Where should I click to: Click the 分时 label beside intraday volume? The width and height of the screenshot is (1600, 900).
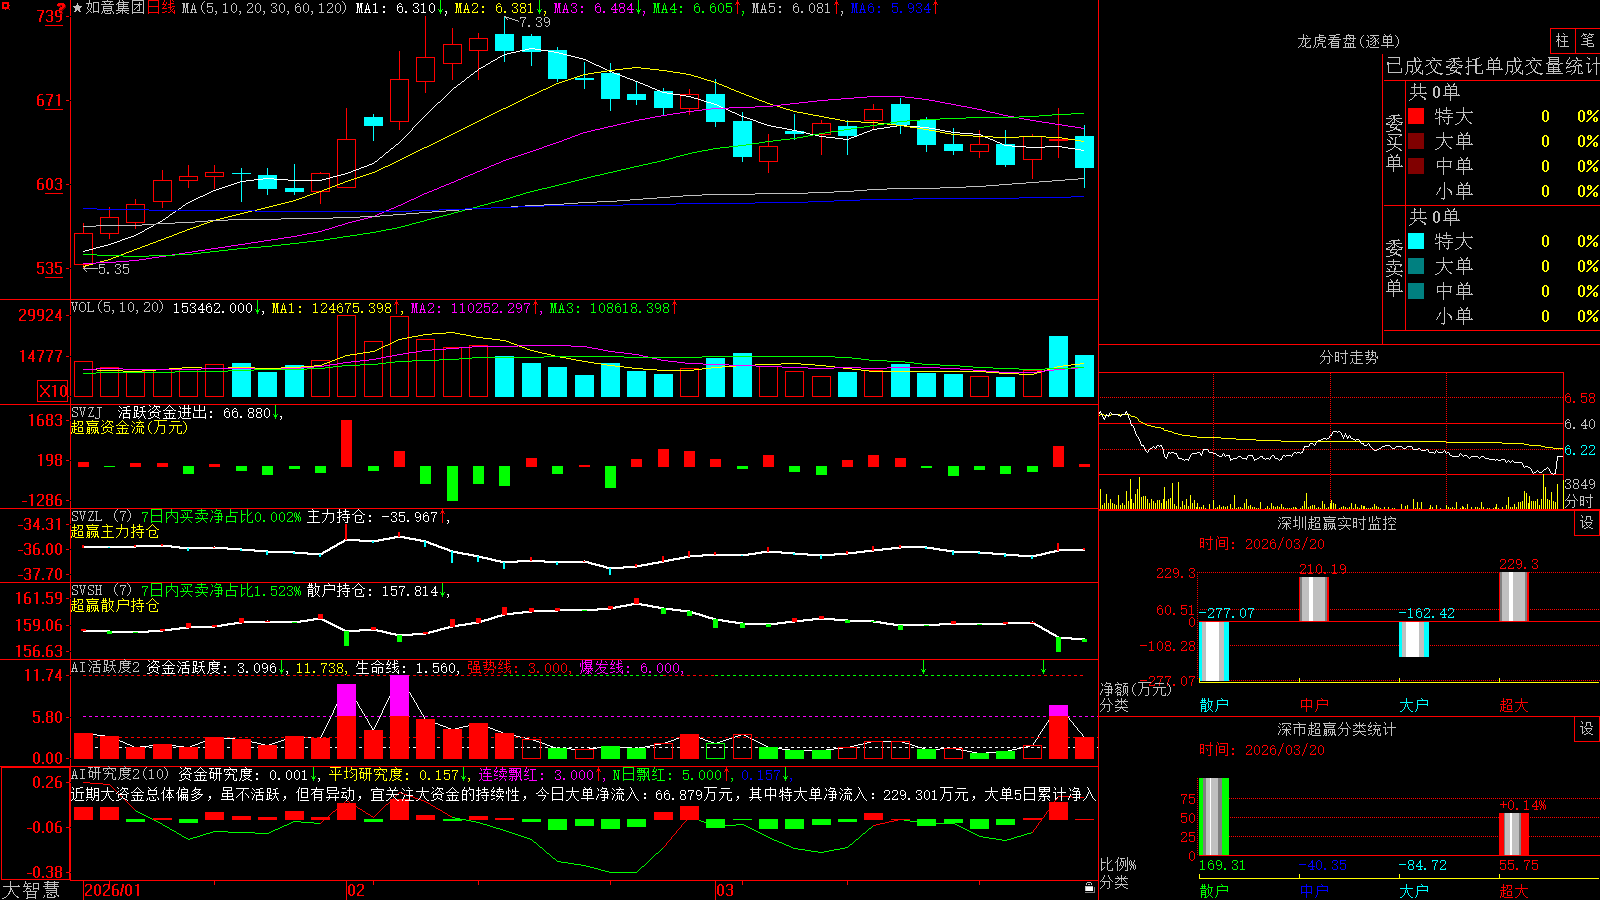1579,501
